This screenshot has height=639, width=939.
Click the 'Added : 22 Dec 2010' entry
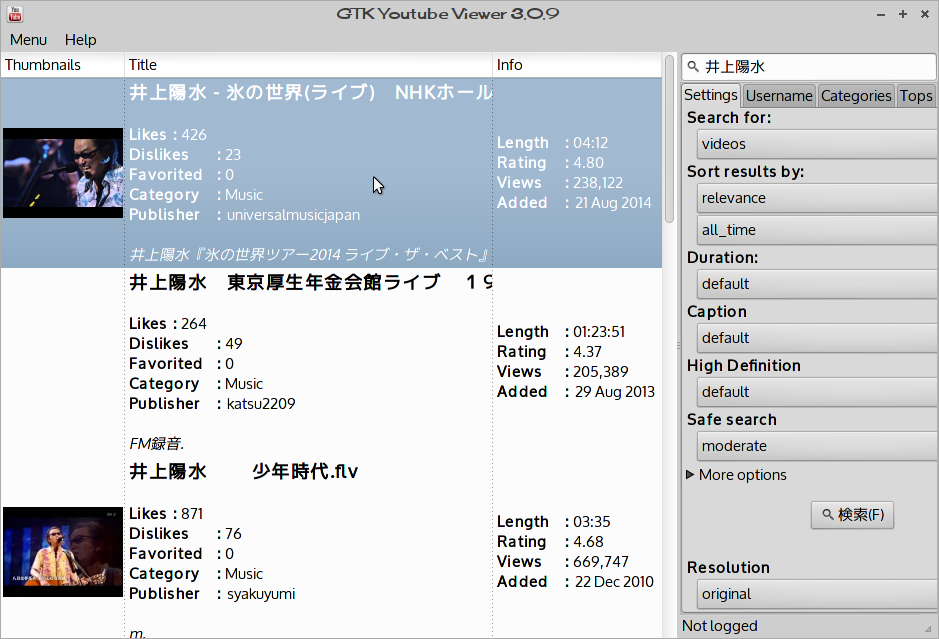575,582
